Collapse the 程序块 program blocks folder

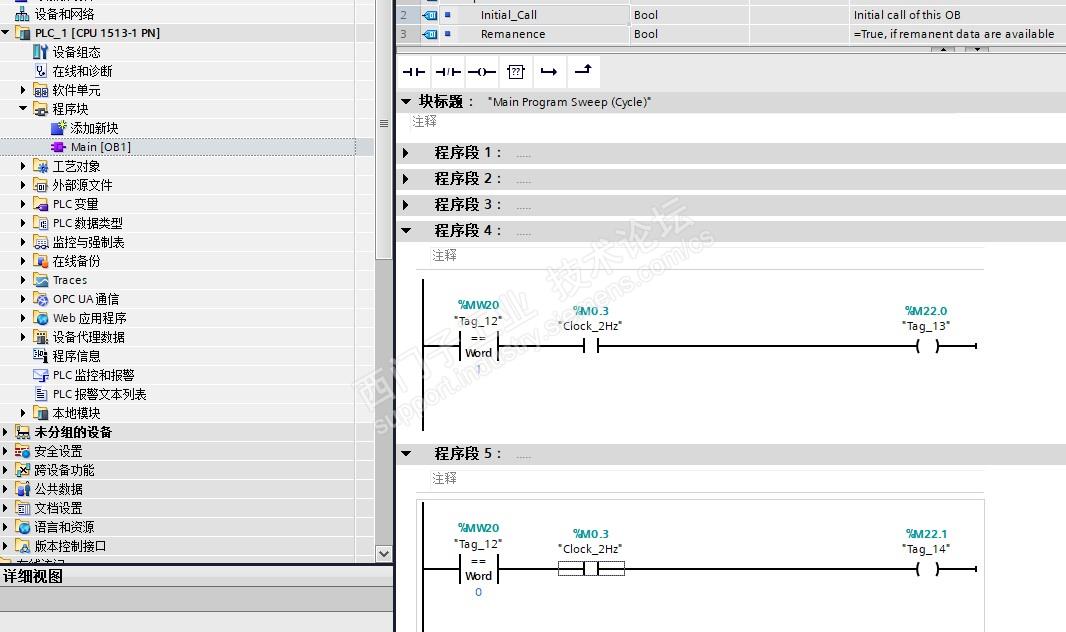[23, 109]
